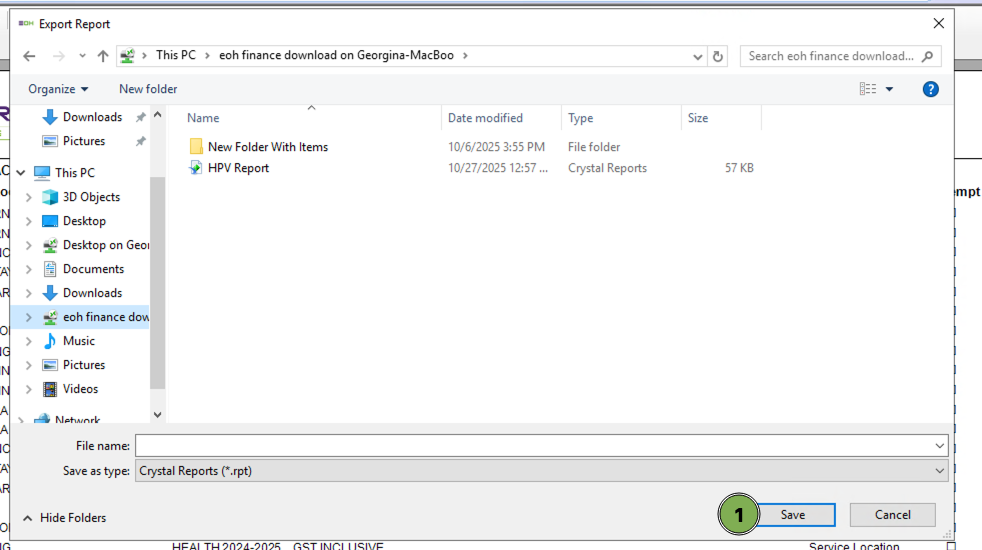
Task: Click the Up one level arrow
Action: click(x=103, y=56)
